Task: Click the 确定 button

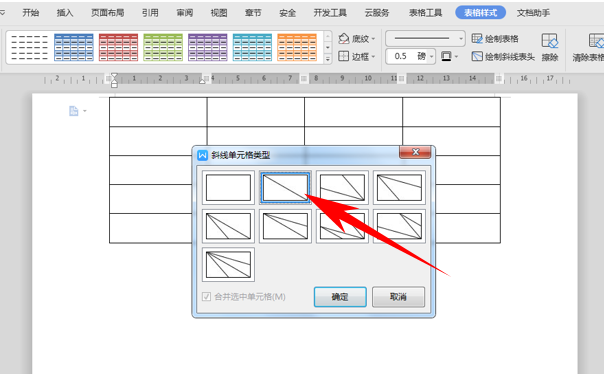Action: (x=340, y=297)
